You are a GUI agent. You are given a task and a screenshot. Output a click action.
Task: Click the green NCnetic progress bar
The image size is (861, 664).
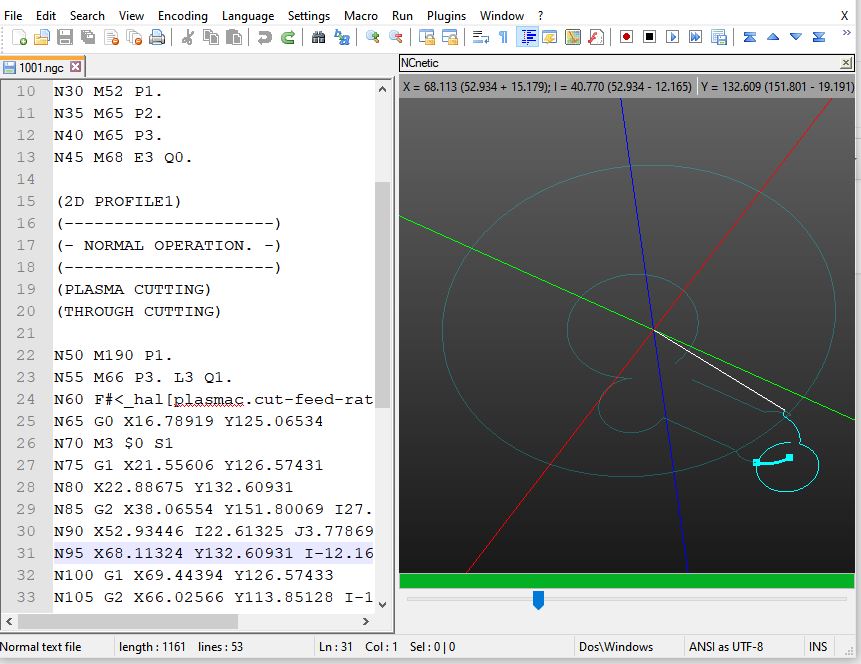627,581
